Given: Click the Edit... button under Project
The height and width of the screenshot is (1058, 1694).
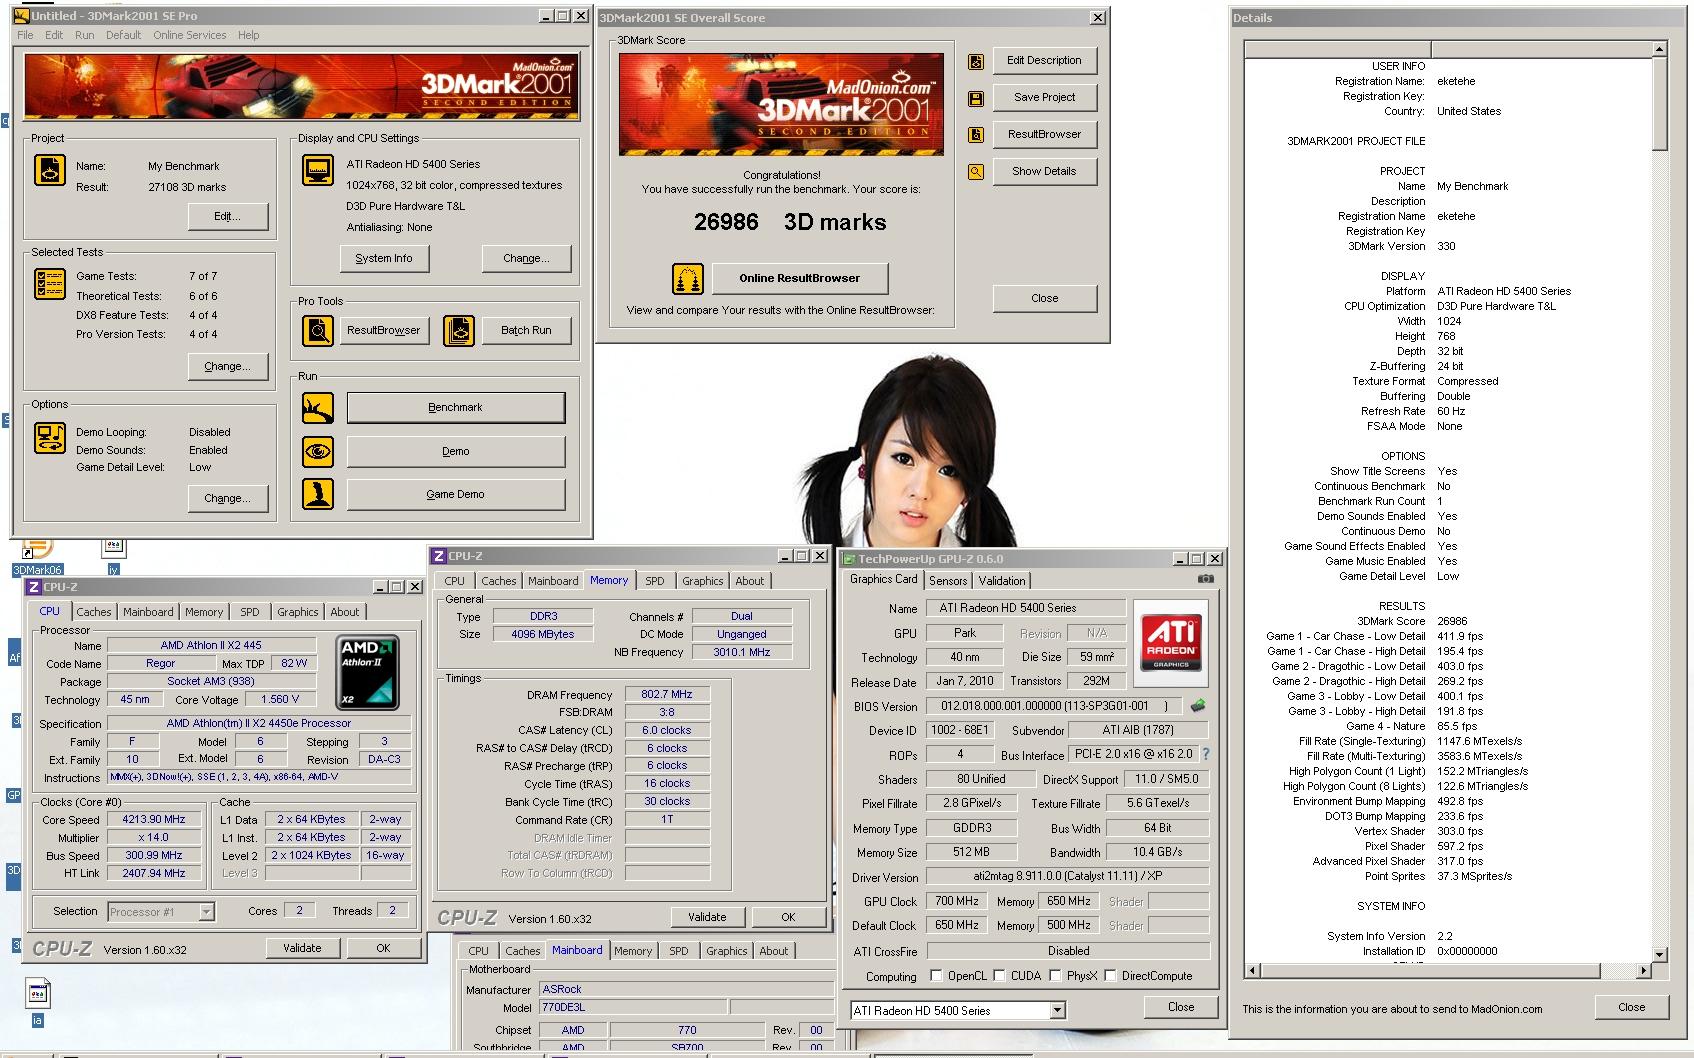Looking at the screenshot, I should point(228,216).
